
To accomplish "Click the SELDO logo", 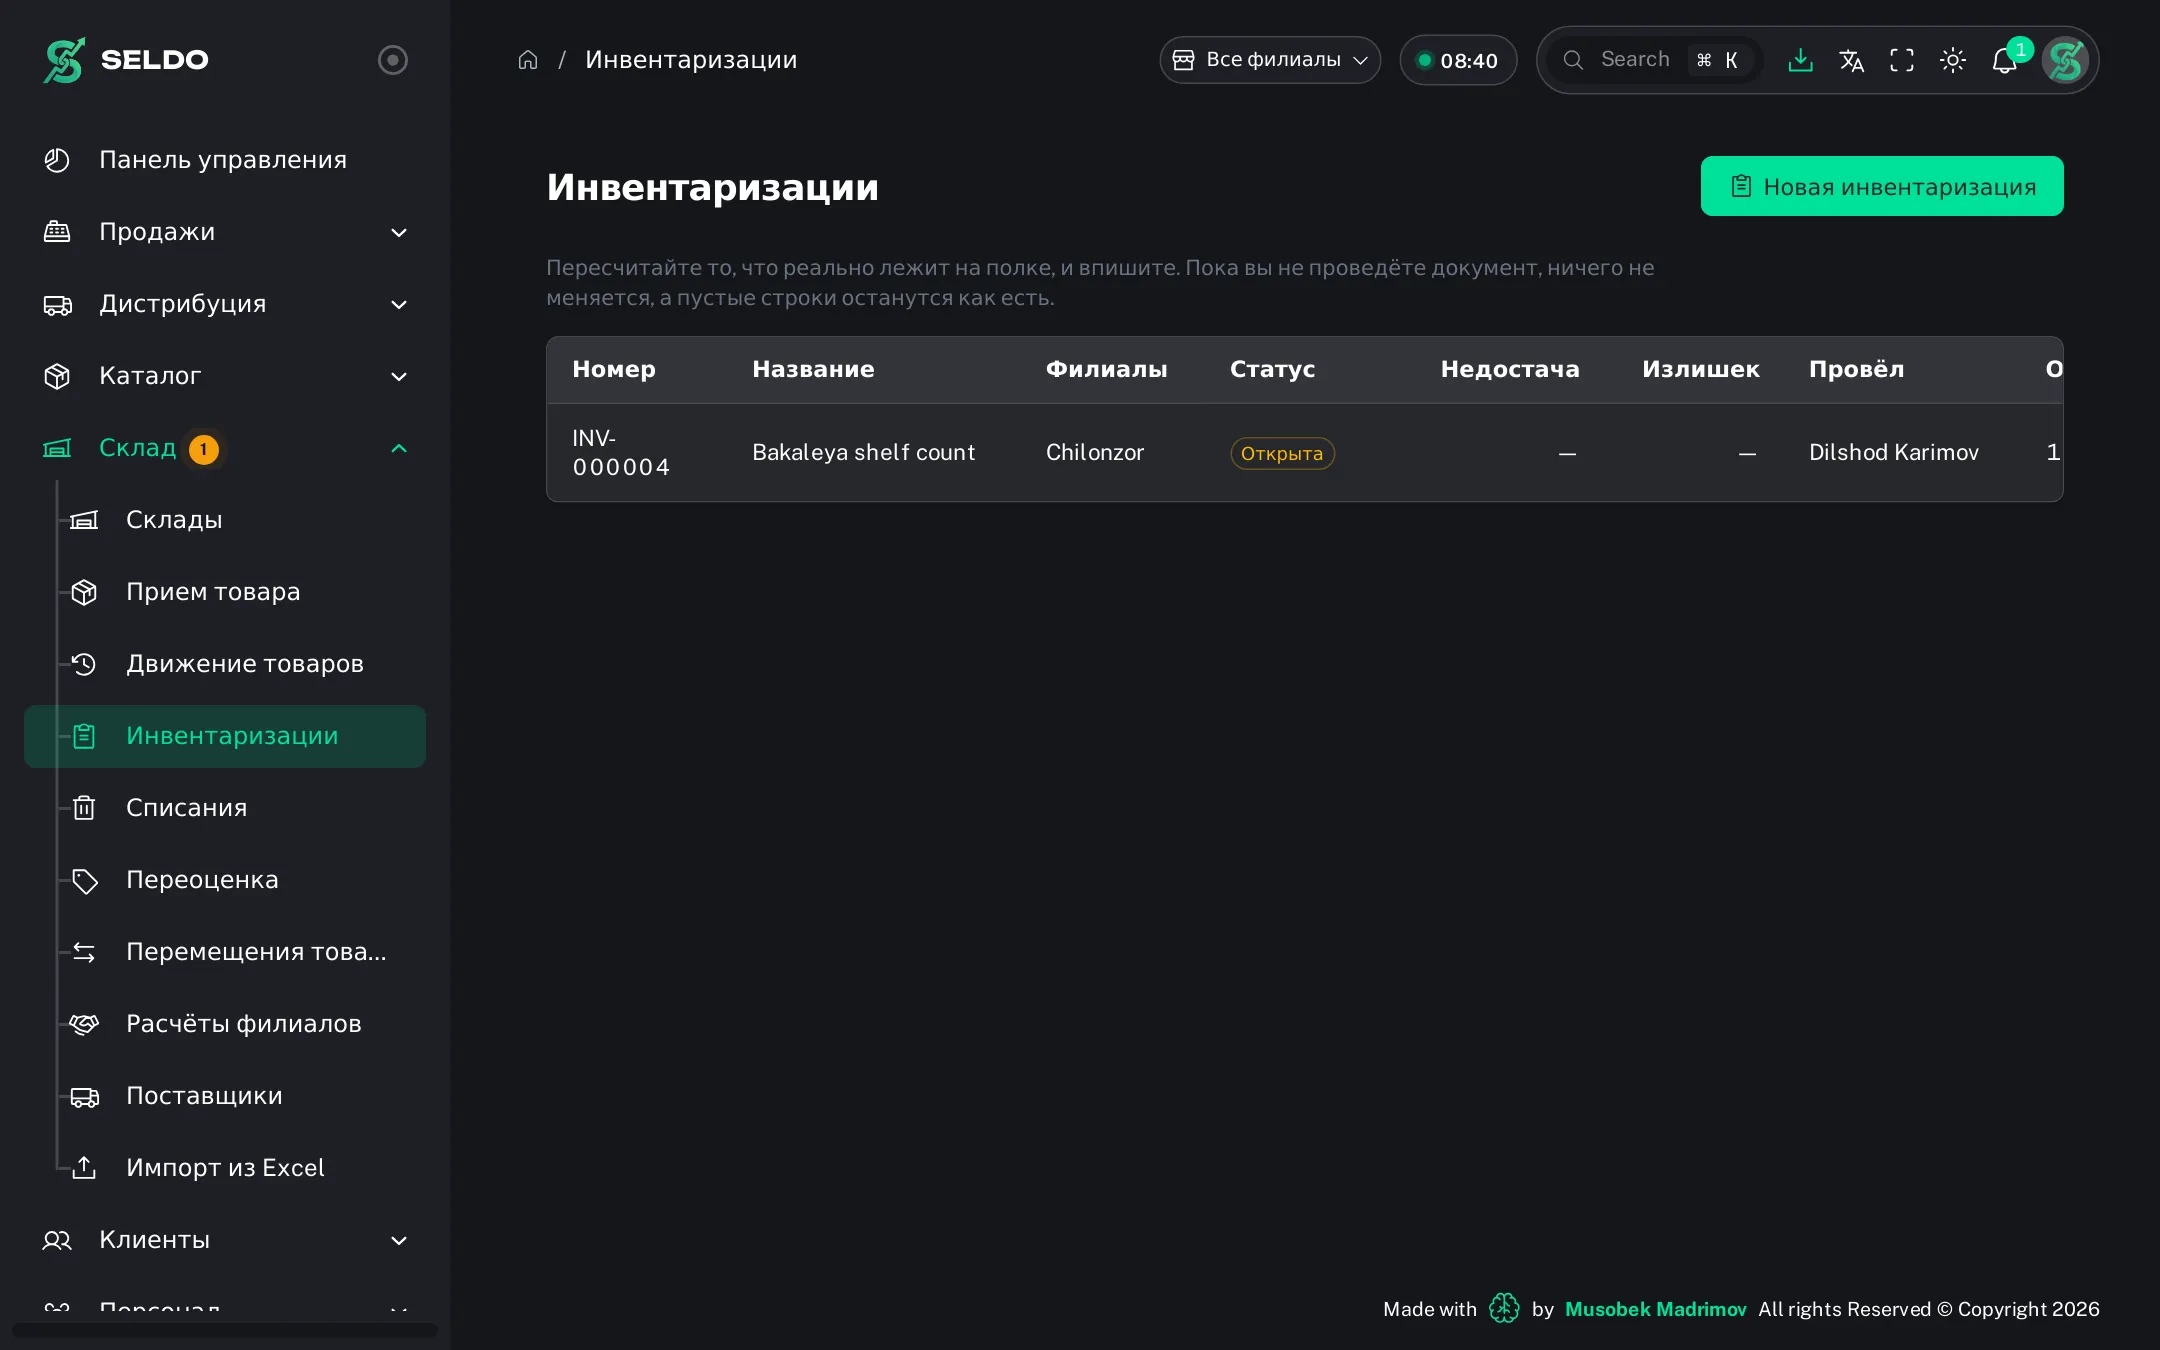I will click(126, 60).
